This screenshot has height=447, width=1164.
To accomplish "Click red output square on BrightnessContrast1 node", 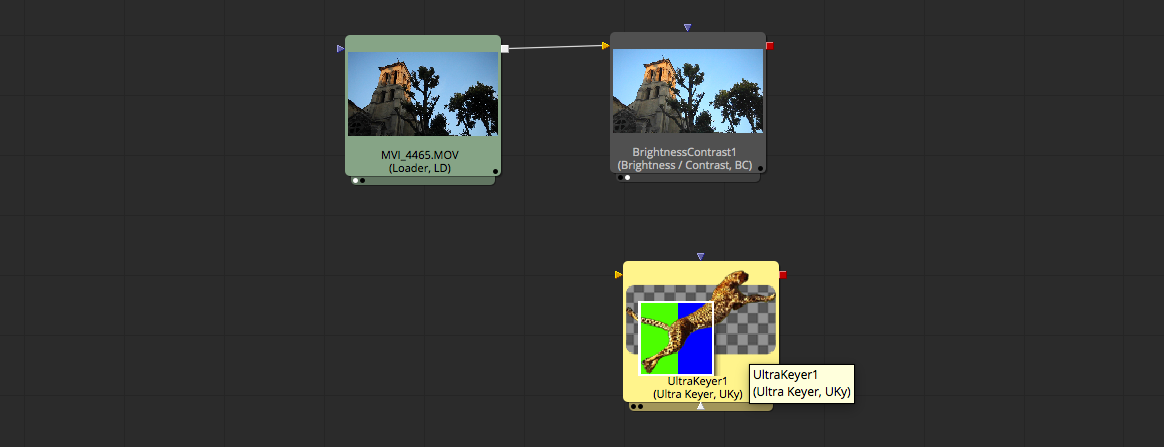I will pos(769,45).
